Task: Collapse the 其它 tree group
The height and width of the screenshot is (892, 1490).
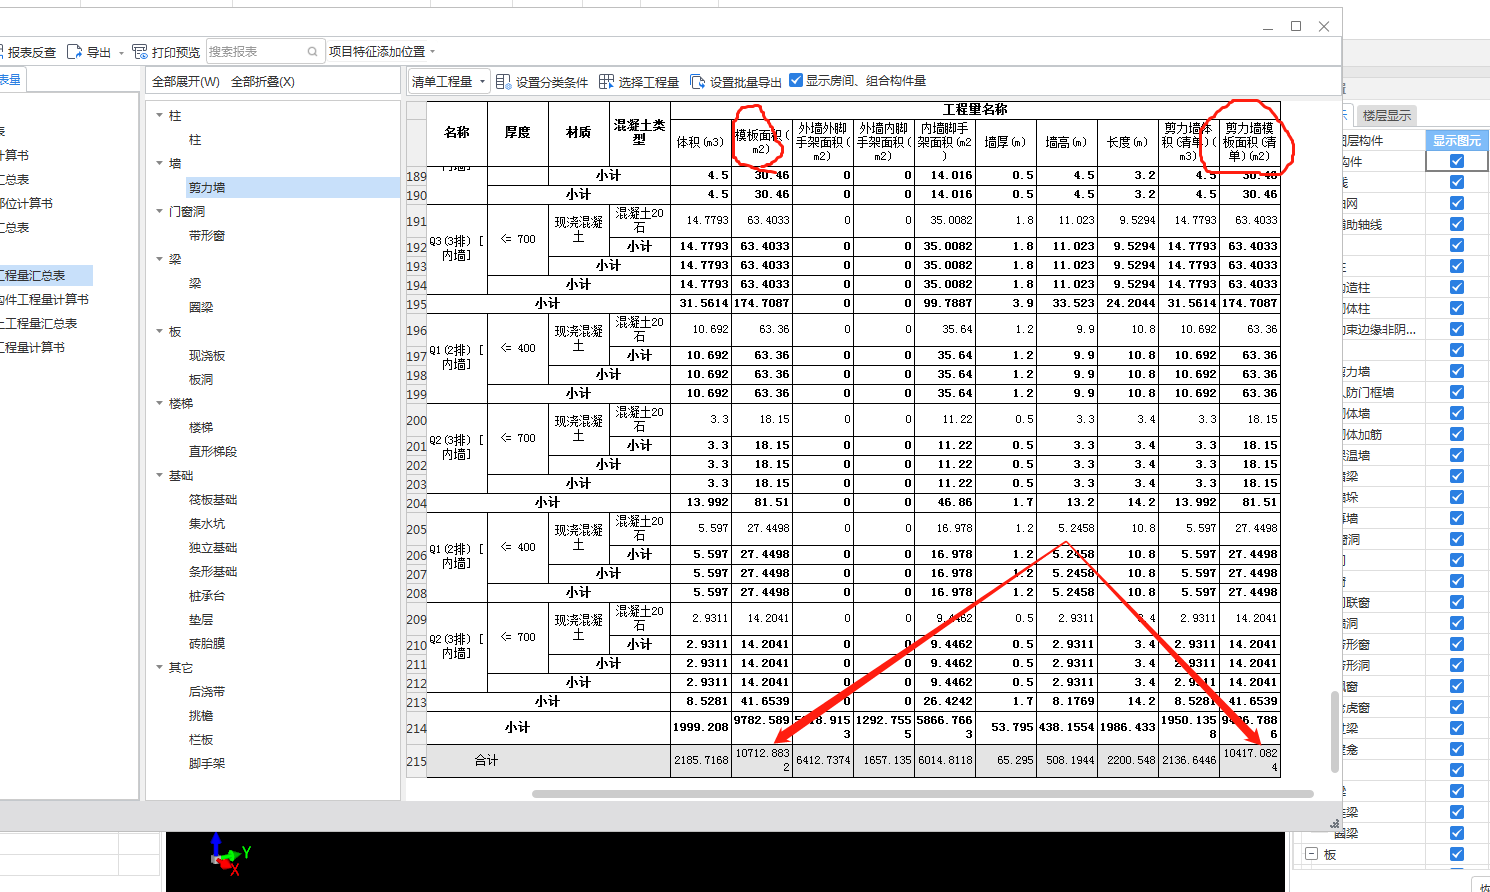Action: coord(160,667)
